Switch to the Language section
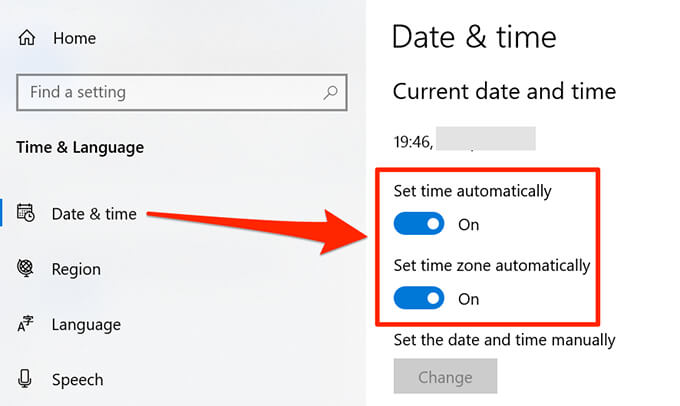The image size is (680, 406). [86, 324]
